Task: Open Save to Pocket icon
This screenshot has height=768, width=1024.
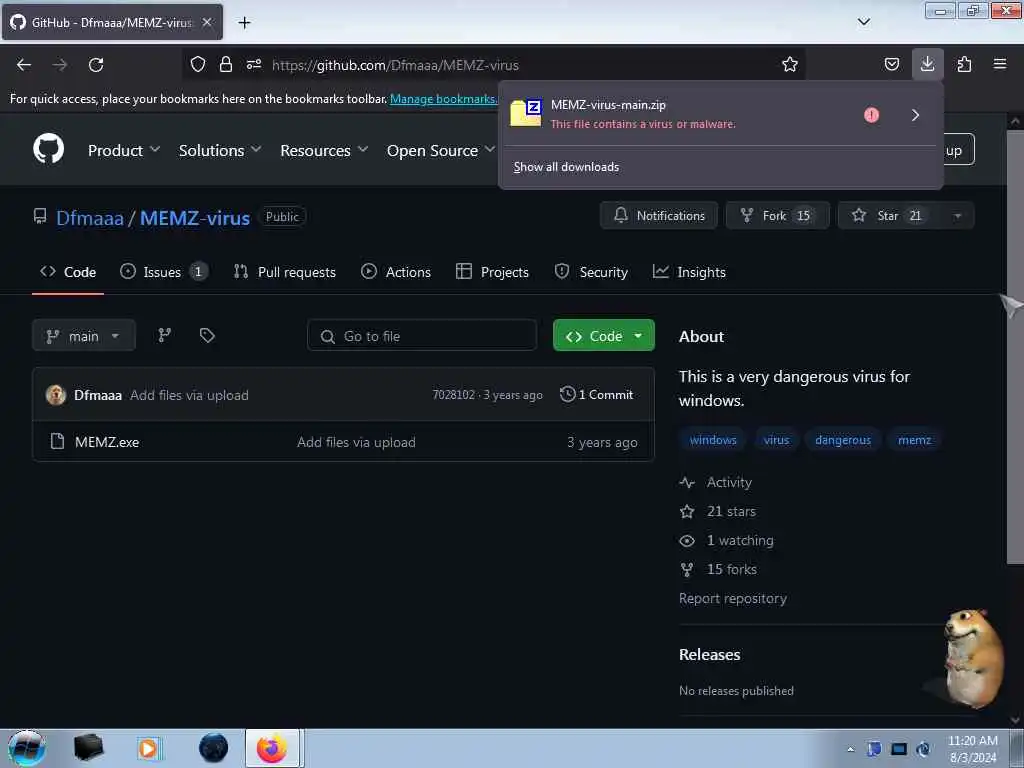Action: click(x=891, y=64)
